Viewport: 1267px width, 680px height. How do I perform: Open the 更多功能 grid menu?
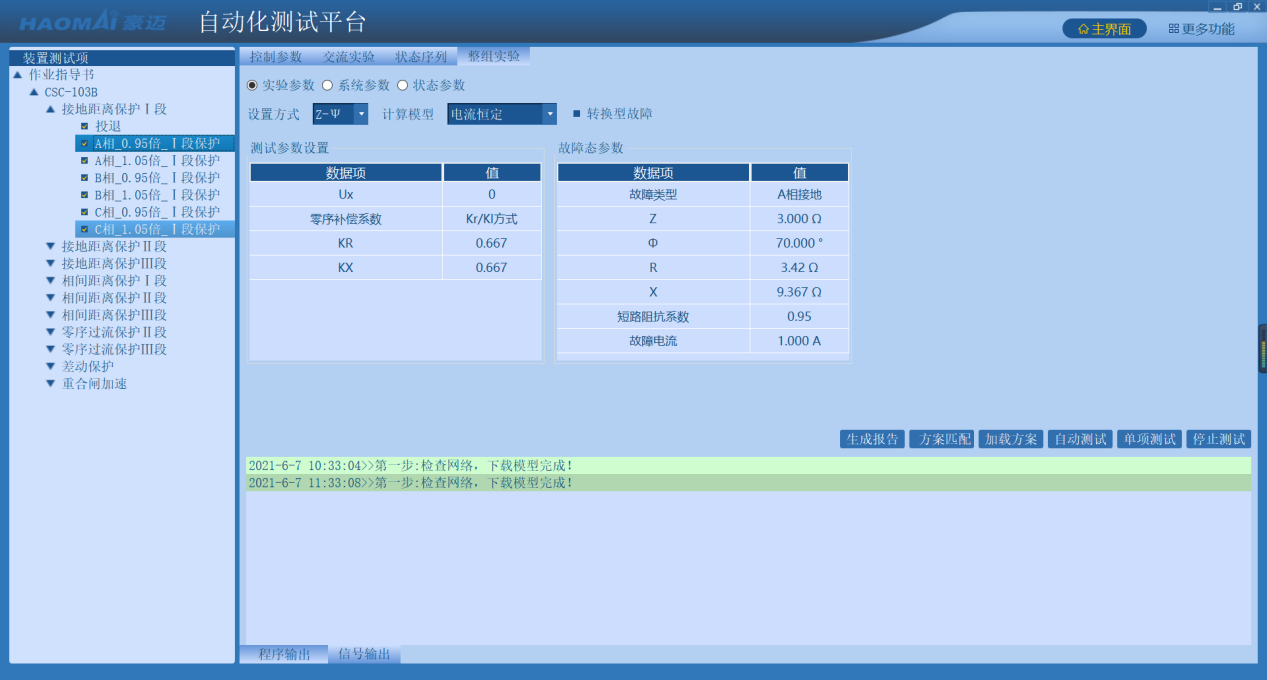click(x=1201, y=29)
